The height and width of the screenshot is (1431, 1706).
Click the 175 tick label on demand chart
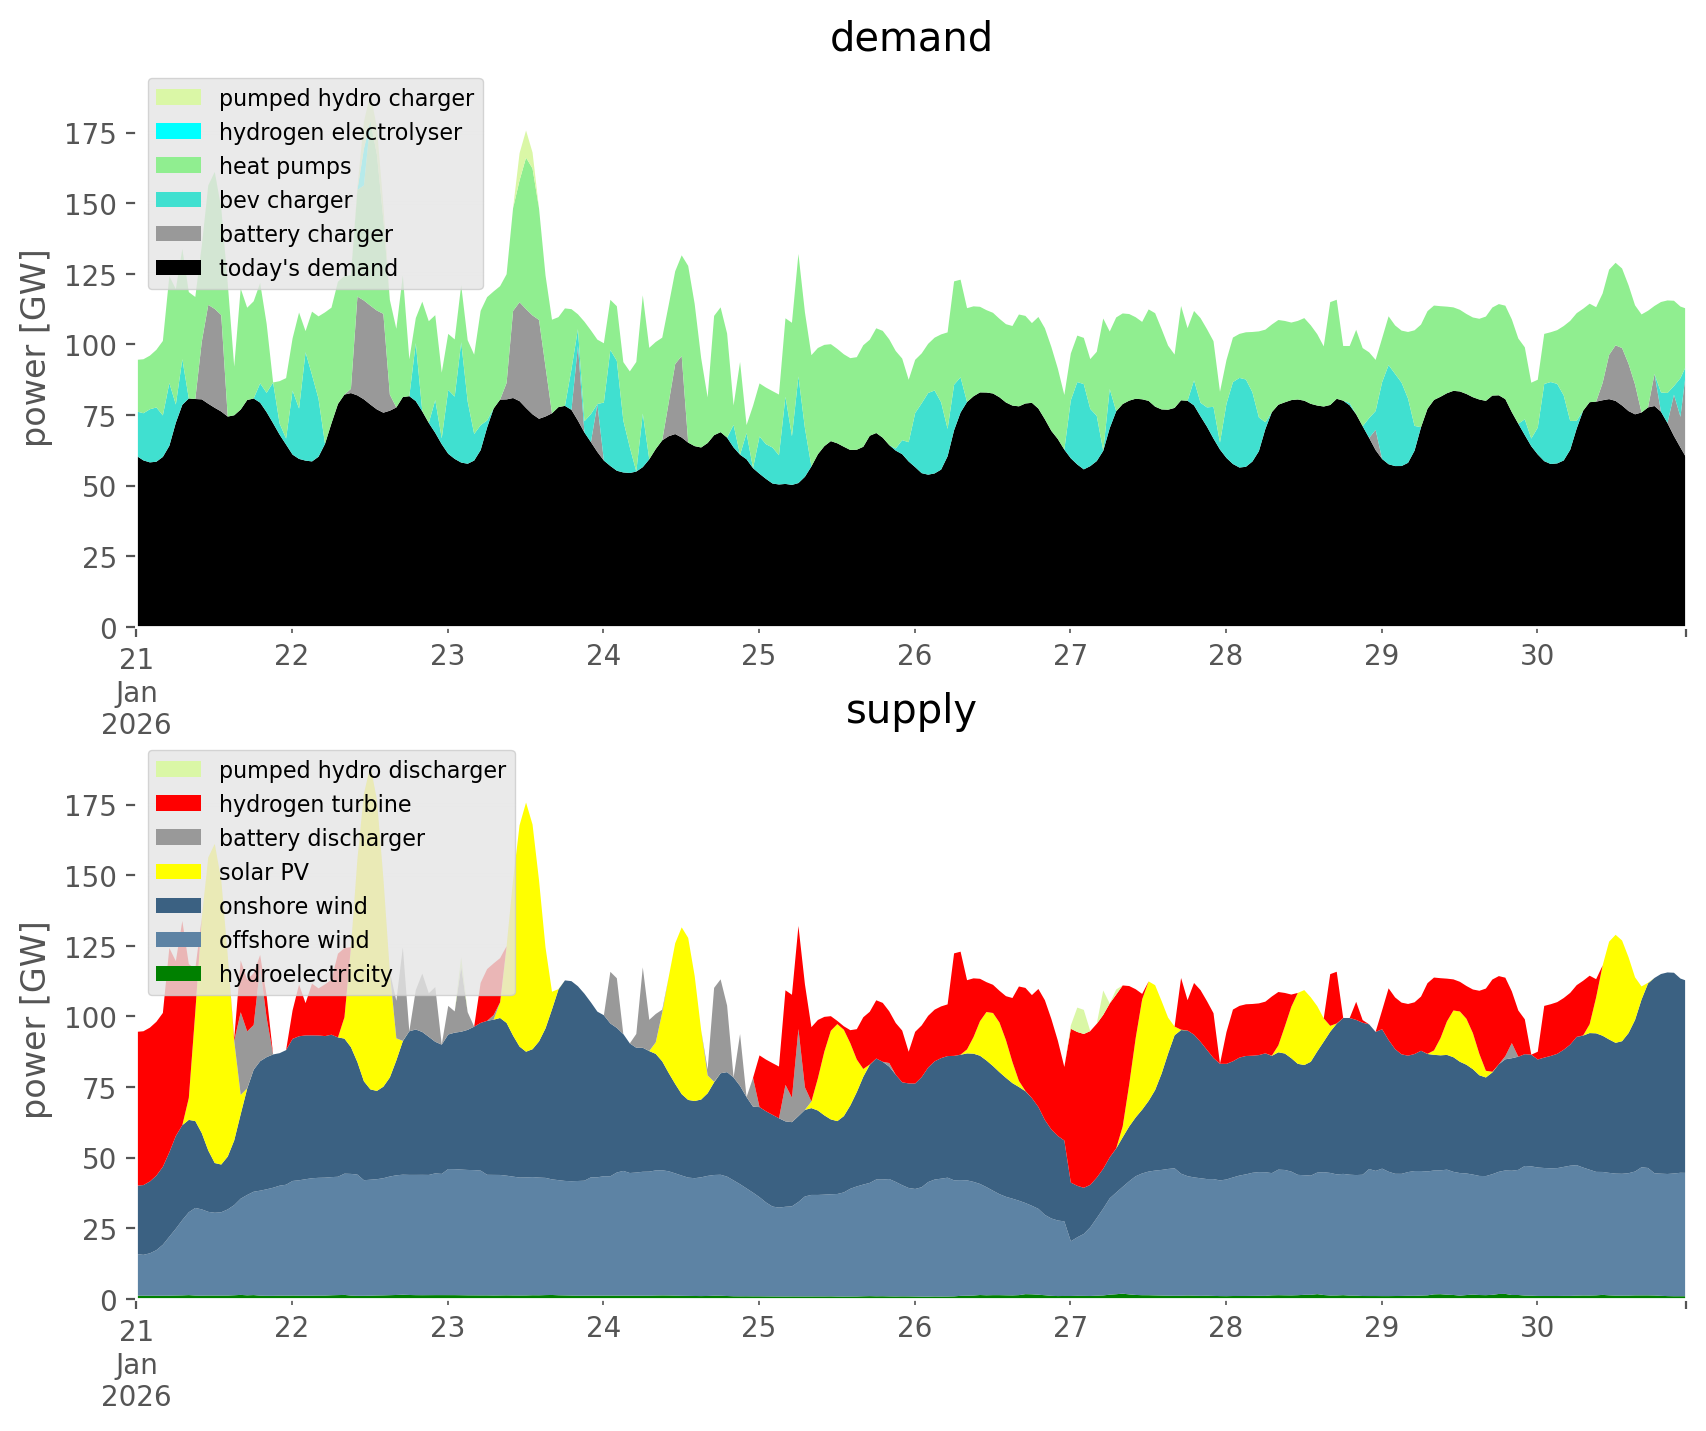(92, 134)
